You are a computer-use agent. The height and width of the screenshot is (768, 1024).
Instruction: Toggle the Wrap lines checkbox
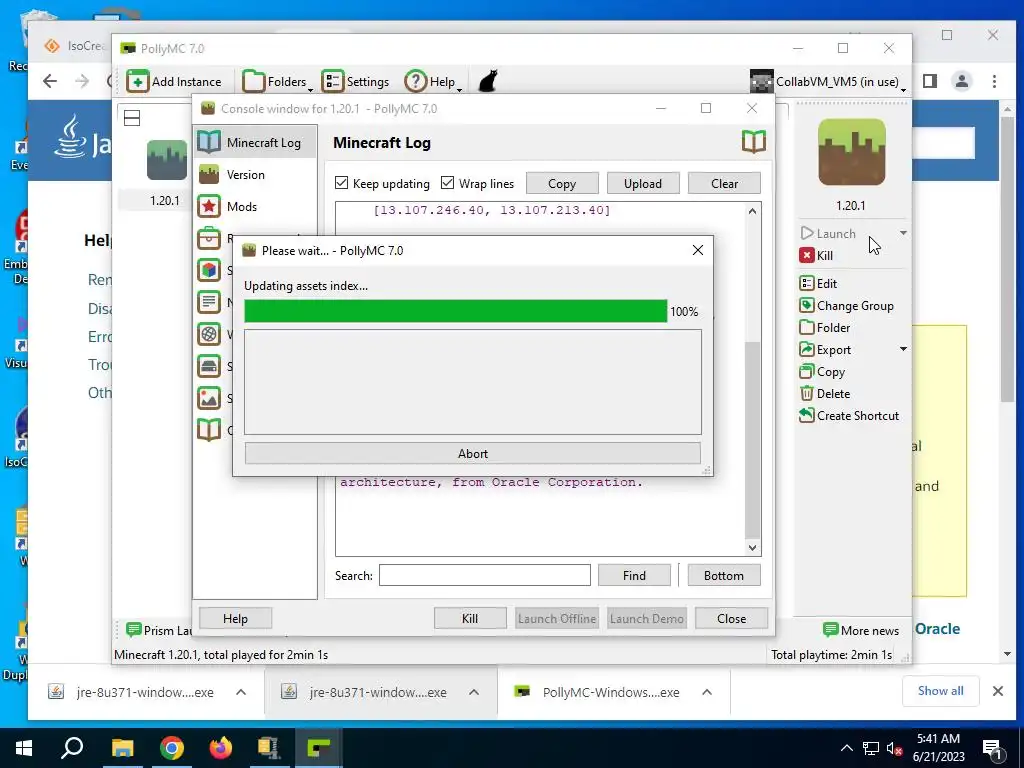[447, 184]
